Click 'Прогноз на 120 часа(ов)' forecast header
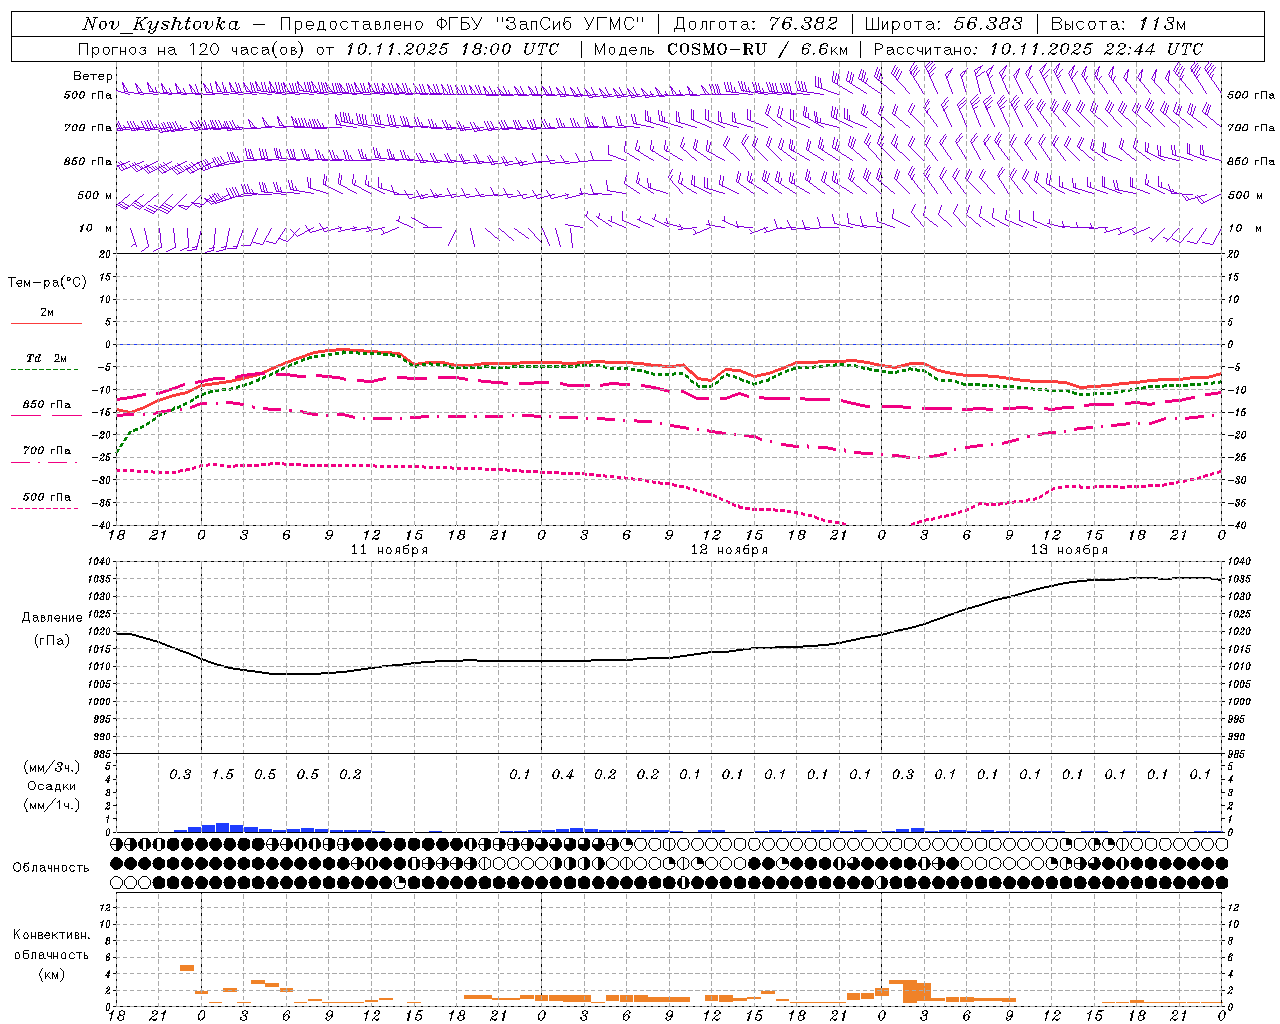Image resolution: width=1280 pixels, height=1024 pixels. pos(191,49)
